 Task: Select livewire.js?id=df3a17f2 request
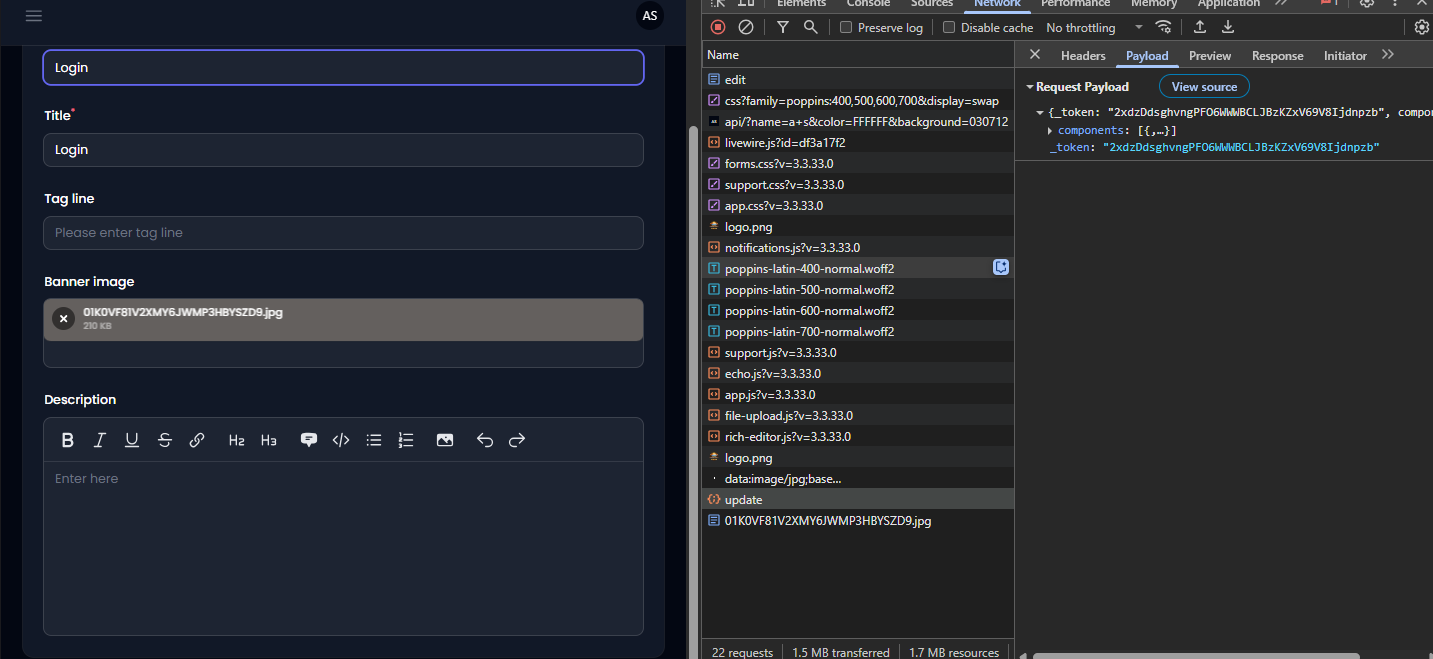pyautogui.click(x=858, y=143)
